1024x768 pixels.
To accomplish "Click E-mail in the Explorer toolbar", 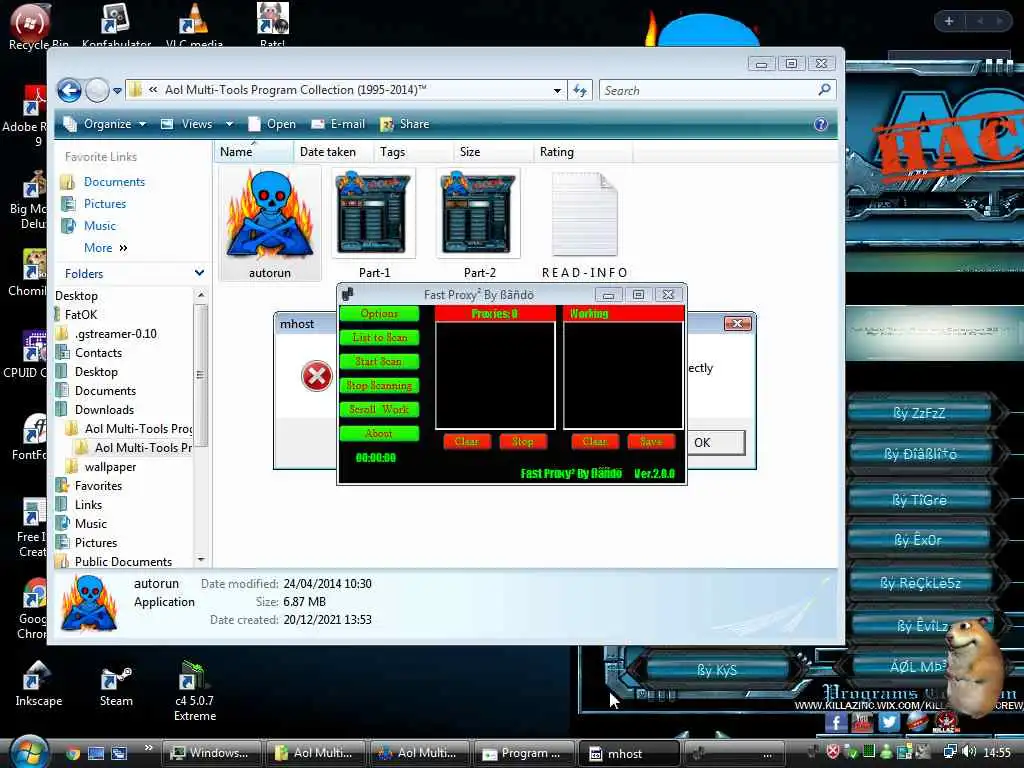I will [x=338, y=124].
